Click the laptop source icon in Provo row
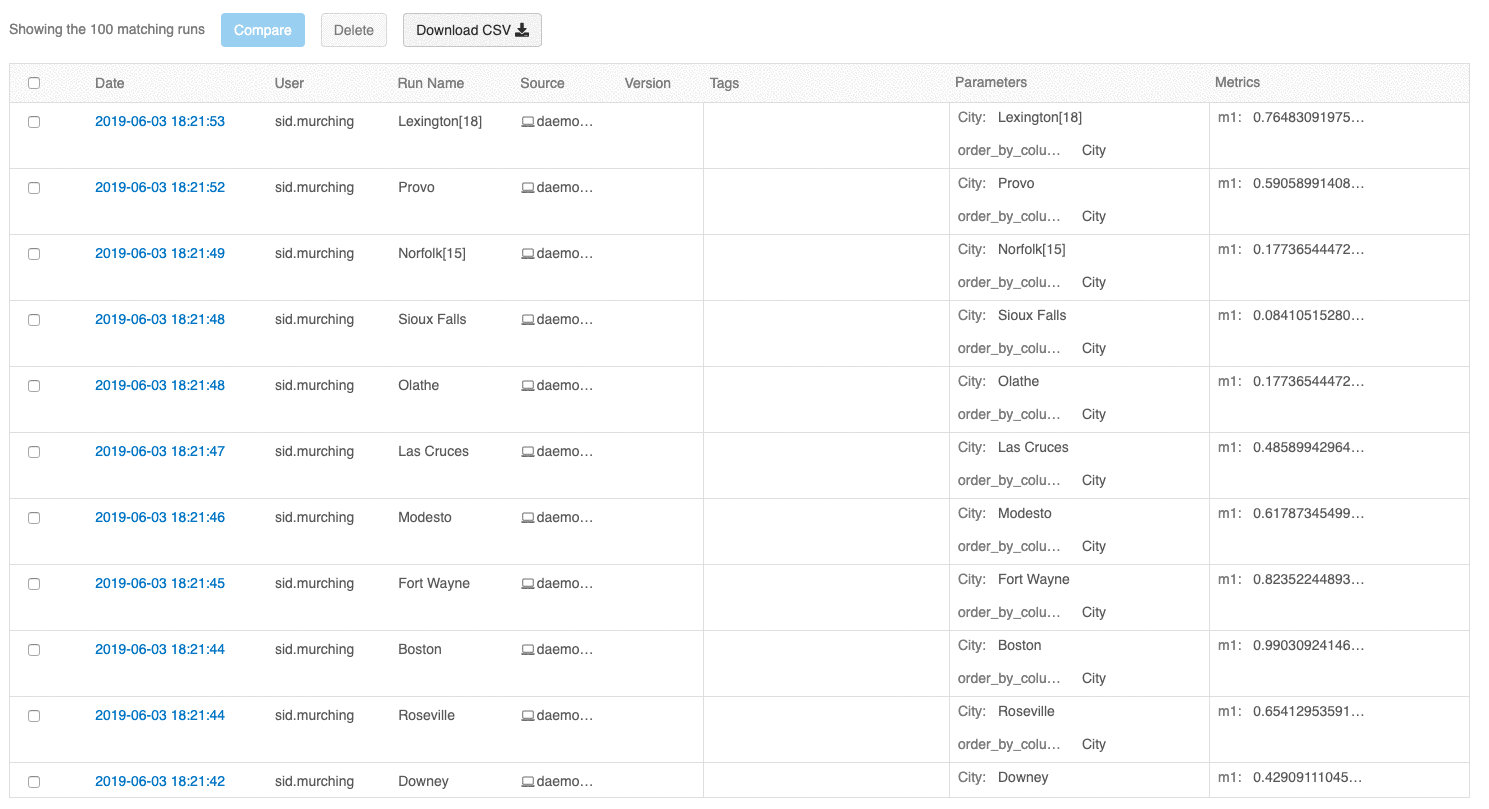 pyautogui.click(x=527, y=188)
